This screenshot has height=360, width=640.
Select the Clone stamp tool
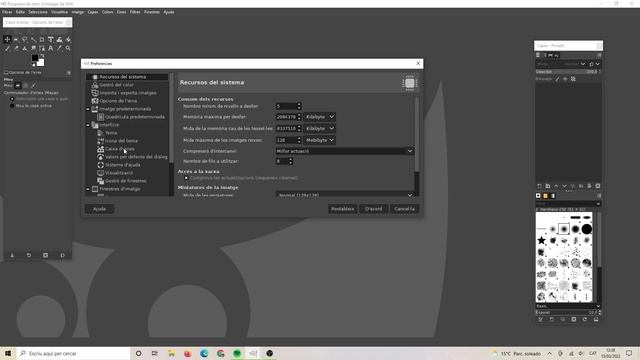[24, 48]
